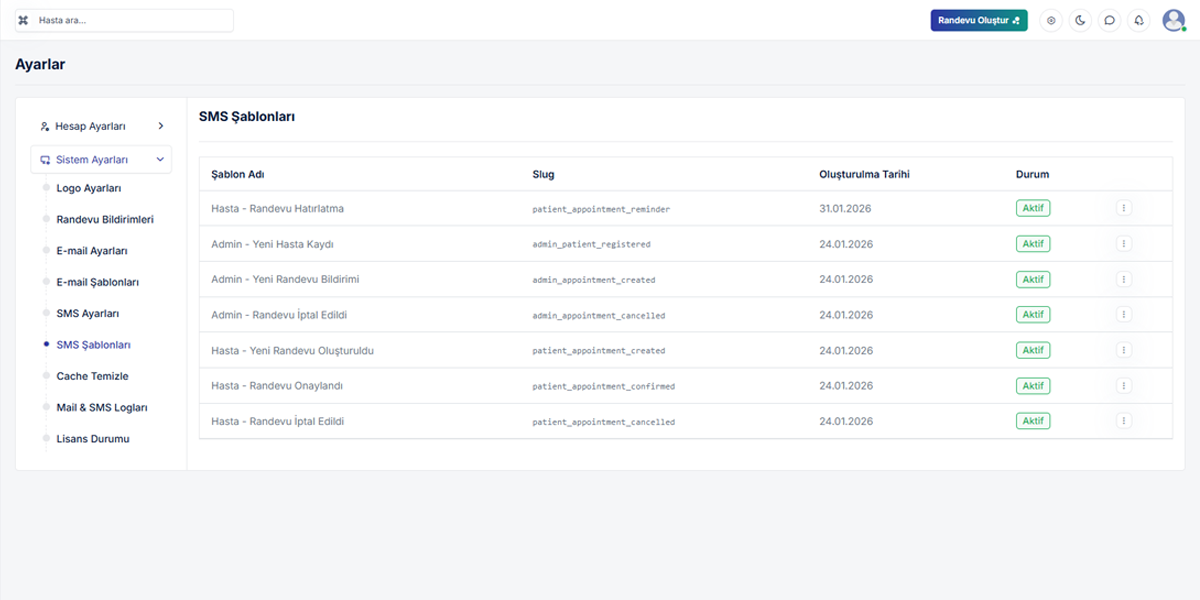Open actions menu for Hasta - Randevu Hatırlatma row

1124,208
